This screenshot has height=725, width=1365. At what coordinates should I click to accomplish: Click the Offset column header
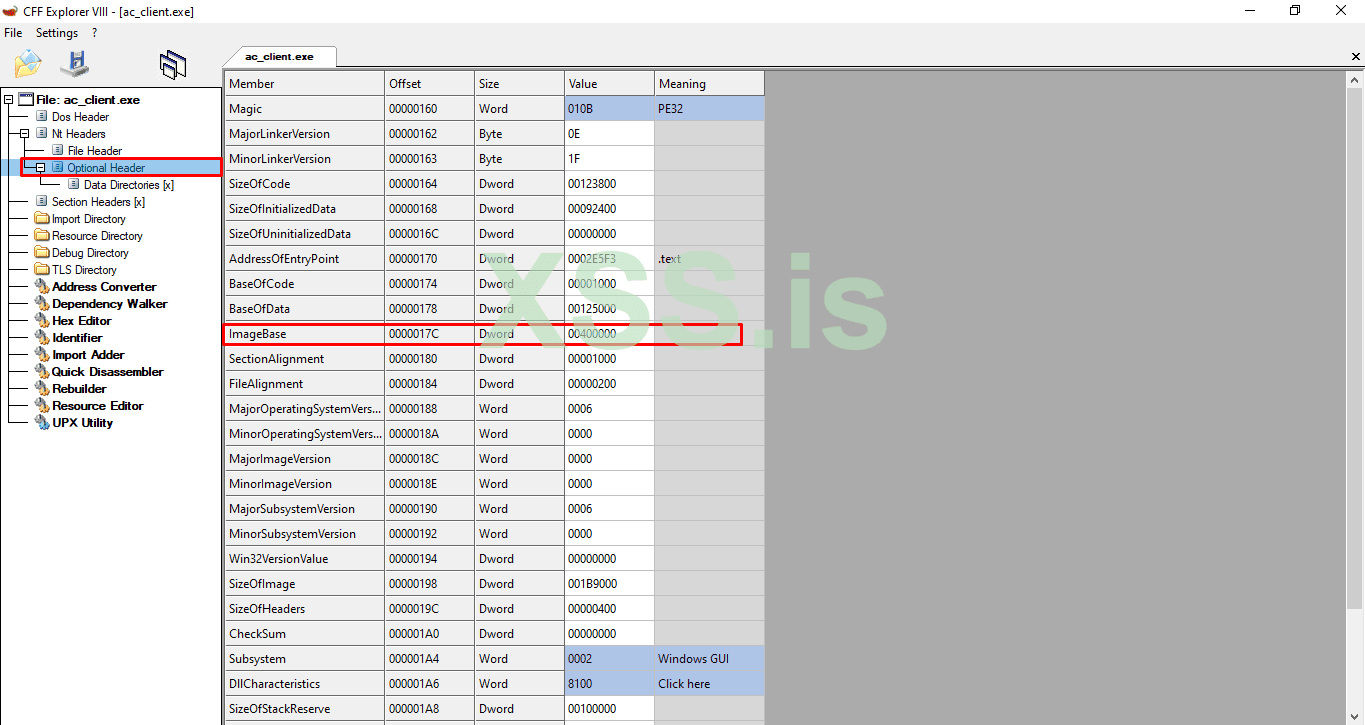click(430, 84)
